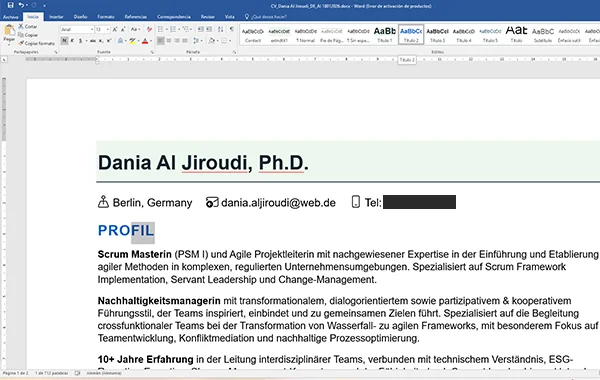Increase font size with the grow icon
The width and height of the screenshot is (600, 380).
point(115,29)
